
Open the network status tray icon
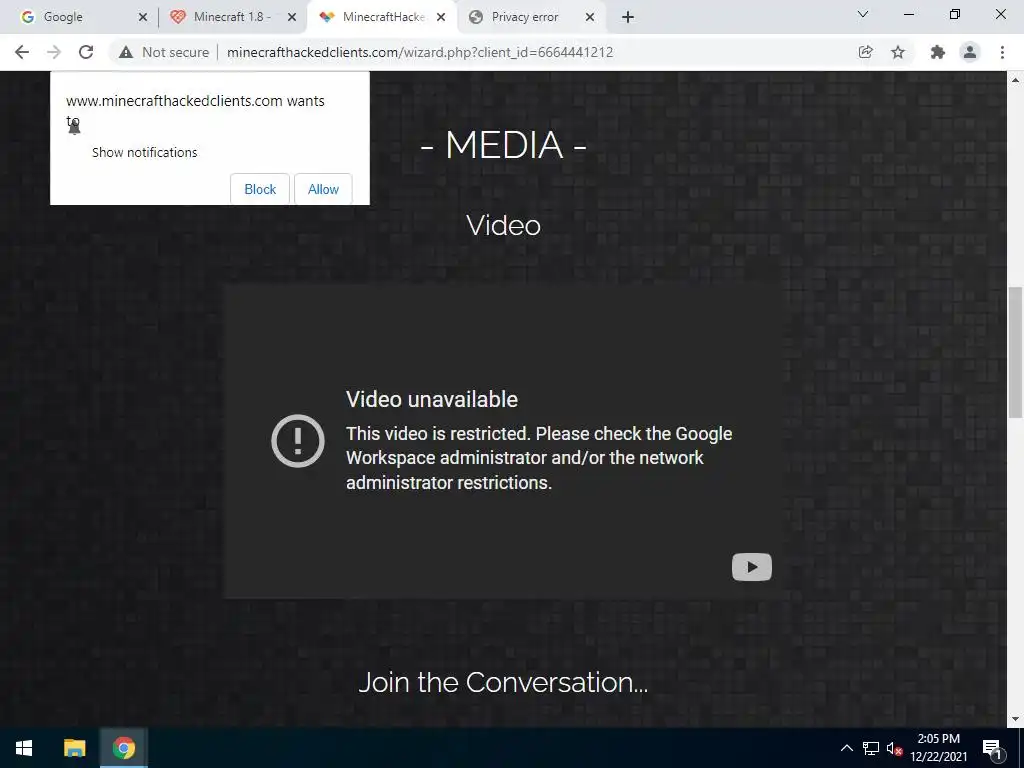871,748
